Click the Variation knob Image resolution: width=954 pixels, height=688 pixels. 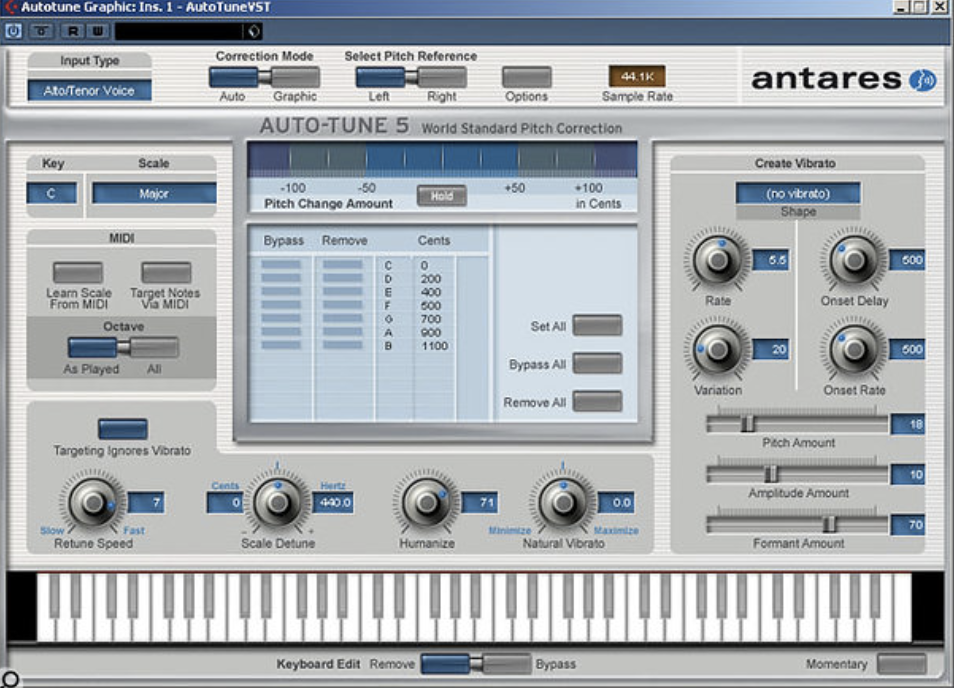pyautogui.click(x=718, y=349)
